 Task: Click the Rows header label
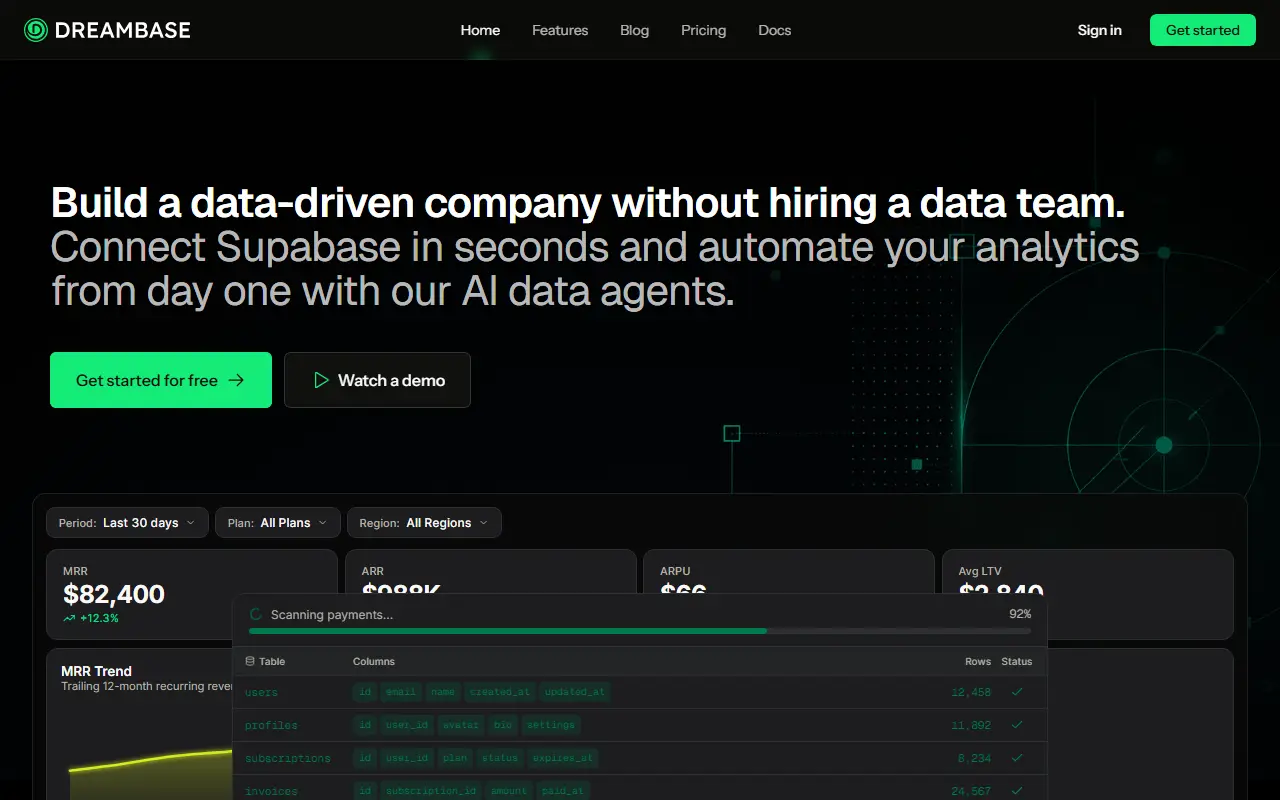coord(978,661)
